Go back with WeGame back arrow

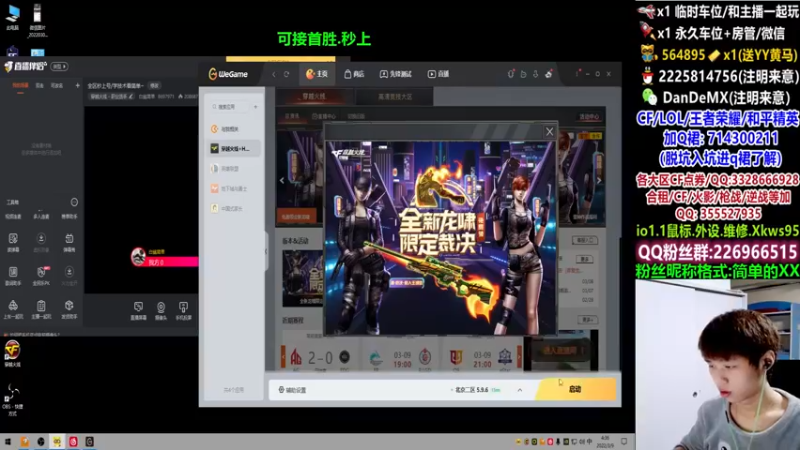coord(274,74)
